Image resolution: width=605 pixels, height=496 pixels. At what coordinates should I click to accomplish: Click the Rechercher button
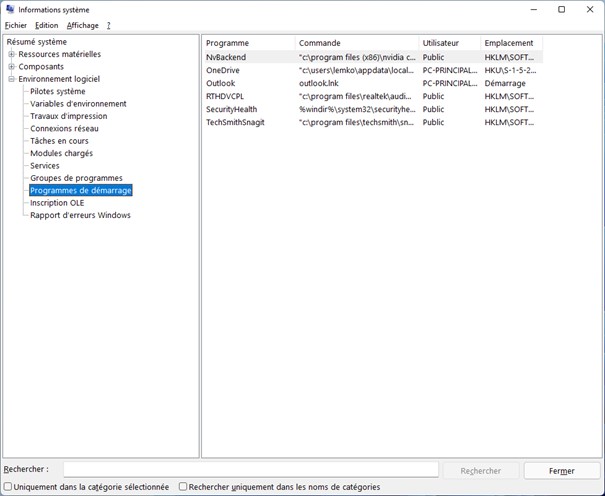tap(480, 471)
